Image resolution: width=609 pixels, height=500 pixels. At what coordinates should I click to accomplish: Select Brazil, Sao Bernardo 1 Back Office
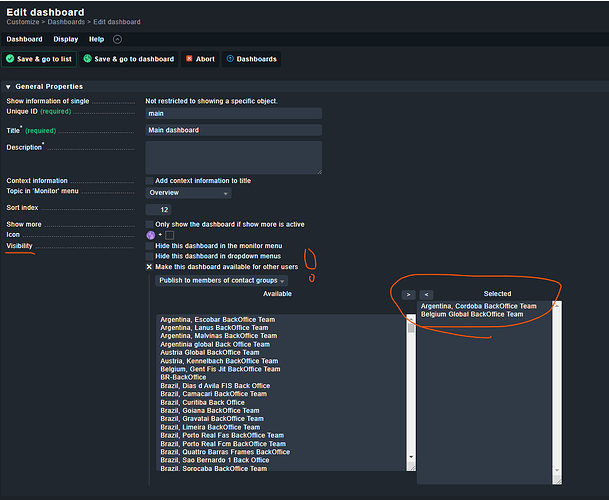click(215, 460)
